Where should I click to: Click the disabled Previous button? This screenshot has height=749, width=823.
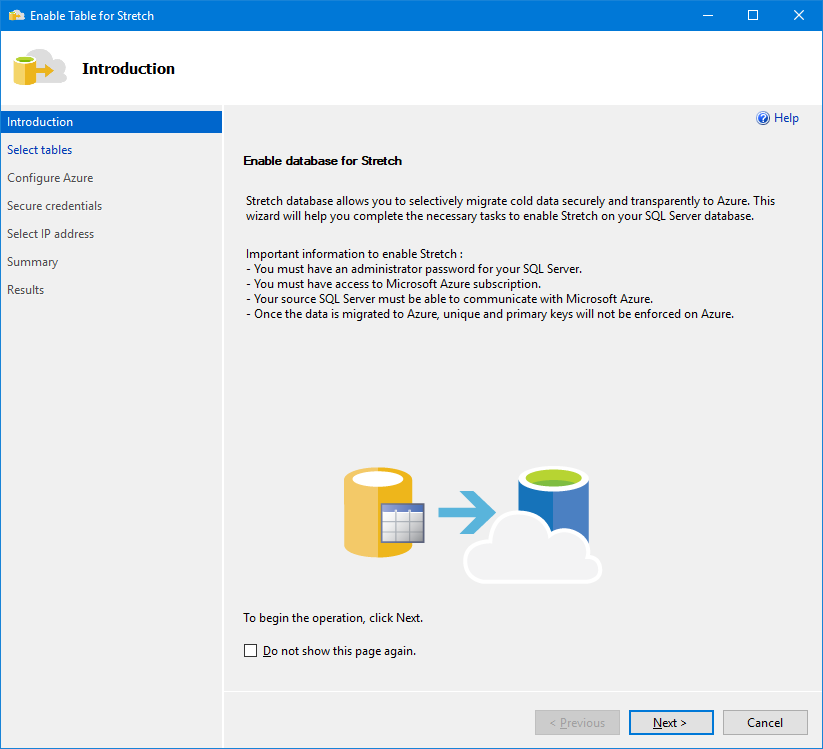(x=577, y=723)
